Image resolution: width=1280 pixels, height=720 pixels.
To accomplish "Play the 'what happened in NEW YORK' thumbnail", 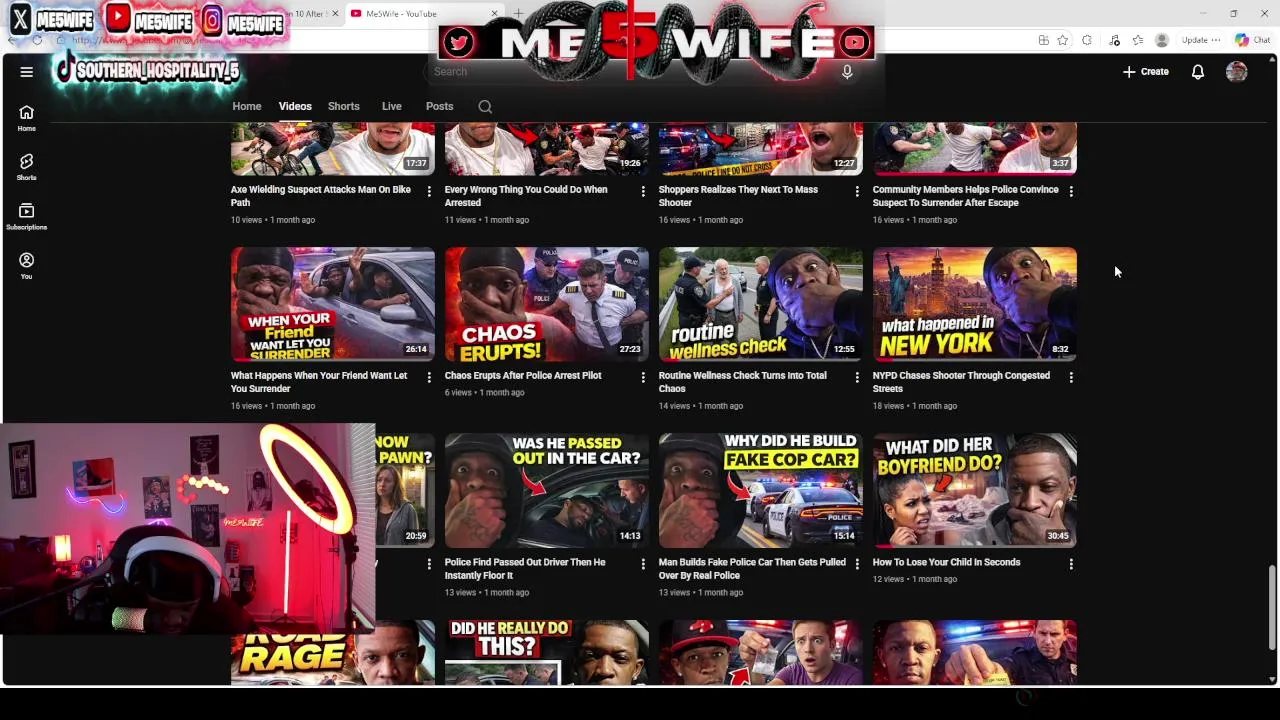I will pos(975,304).
